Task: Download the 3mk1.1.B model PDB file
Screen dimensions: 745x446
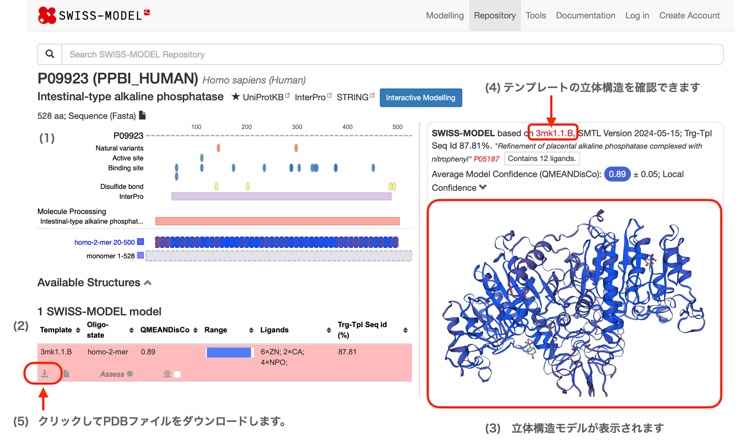Action: [x=44, y=374]
